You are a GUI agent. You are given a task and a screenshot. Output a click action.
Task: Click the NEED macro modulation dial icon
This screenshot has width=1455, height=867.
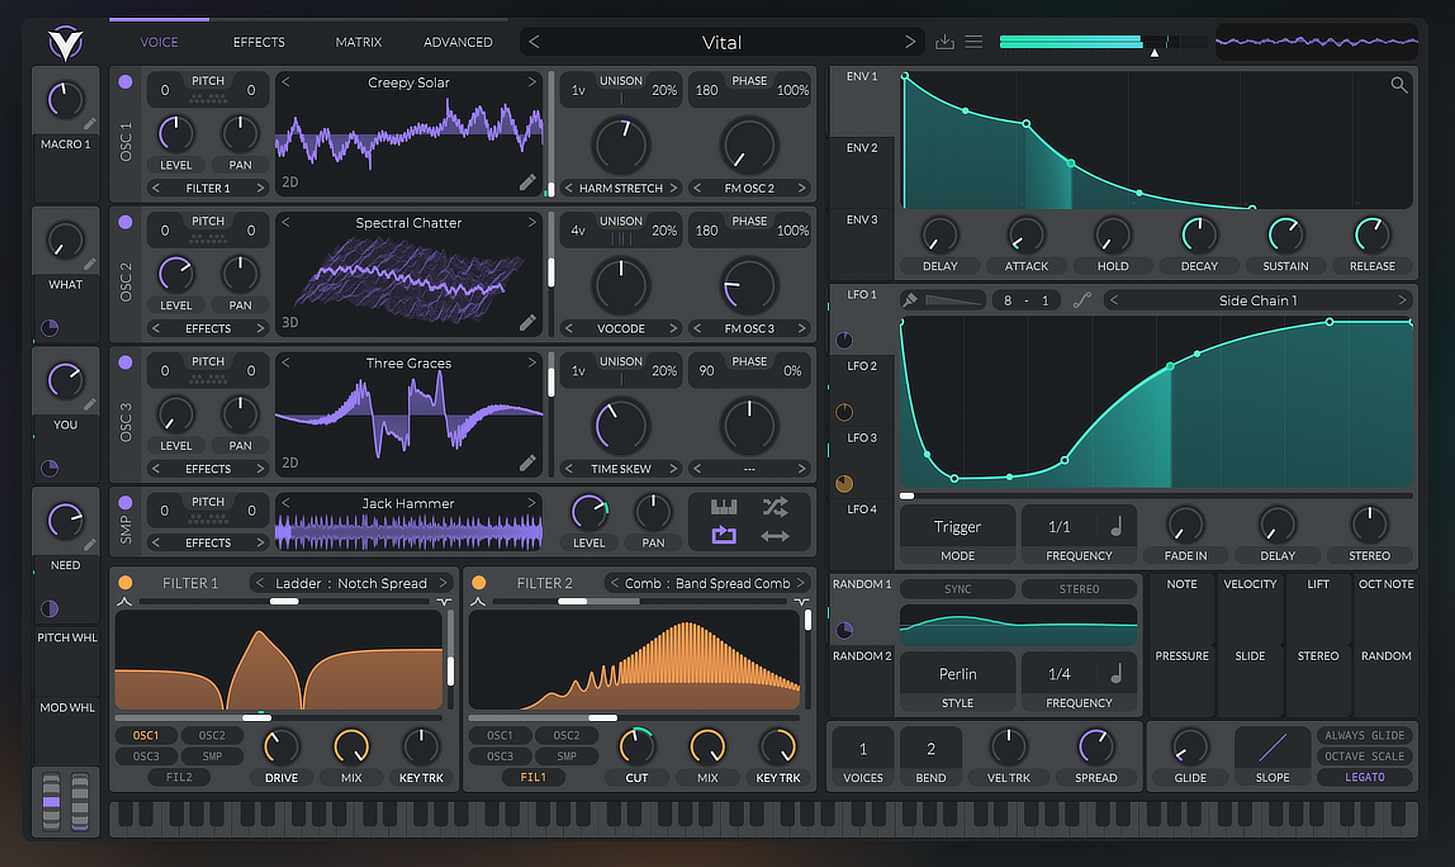pyautogui.click(x=50, y=608)
